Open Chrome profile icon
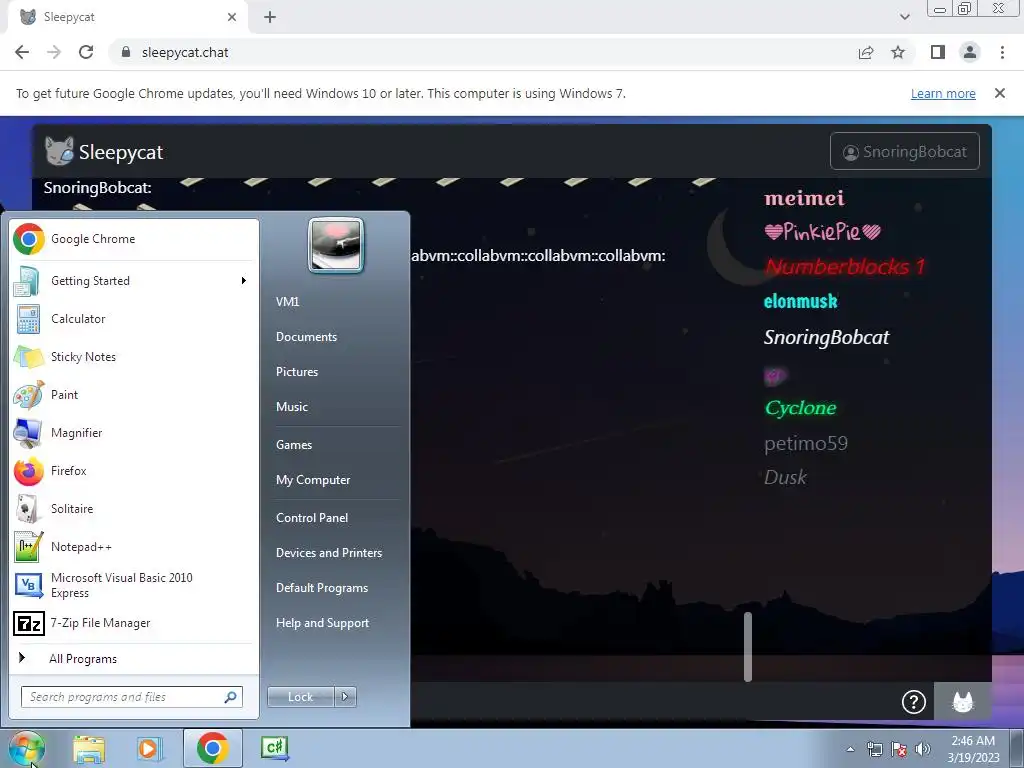 point(970,52)
